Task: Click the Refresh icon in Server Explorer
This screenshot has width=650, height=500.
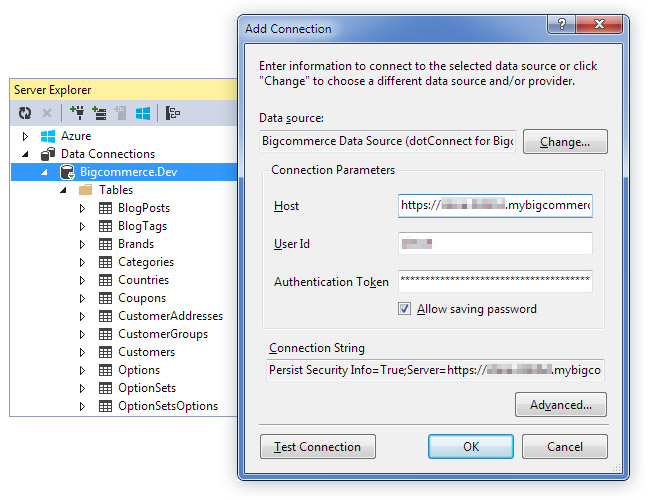Action: coord(25,113)
